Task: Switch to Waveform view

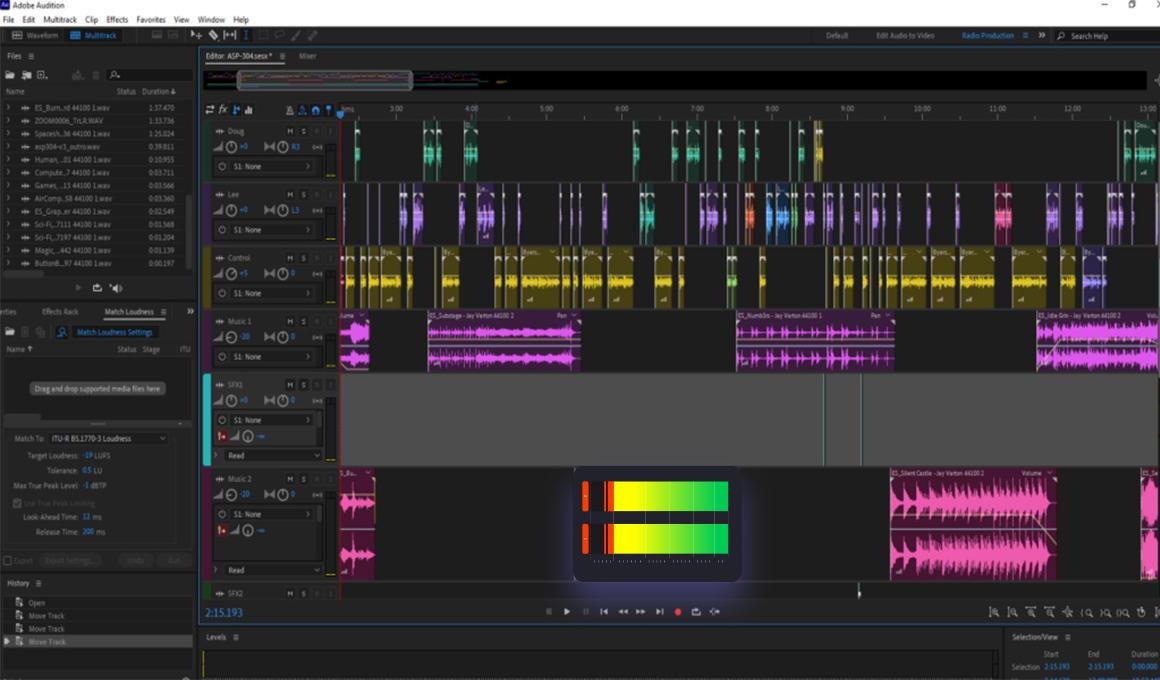Action: click(x=35, y=35)
